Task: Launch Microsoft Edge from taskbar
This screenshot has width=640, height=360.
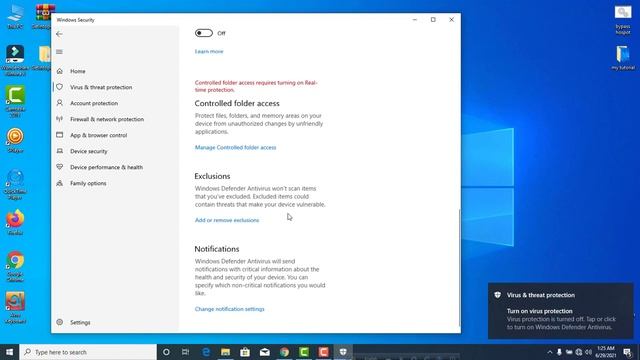Action: [206, 352]
